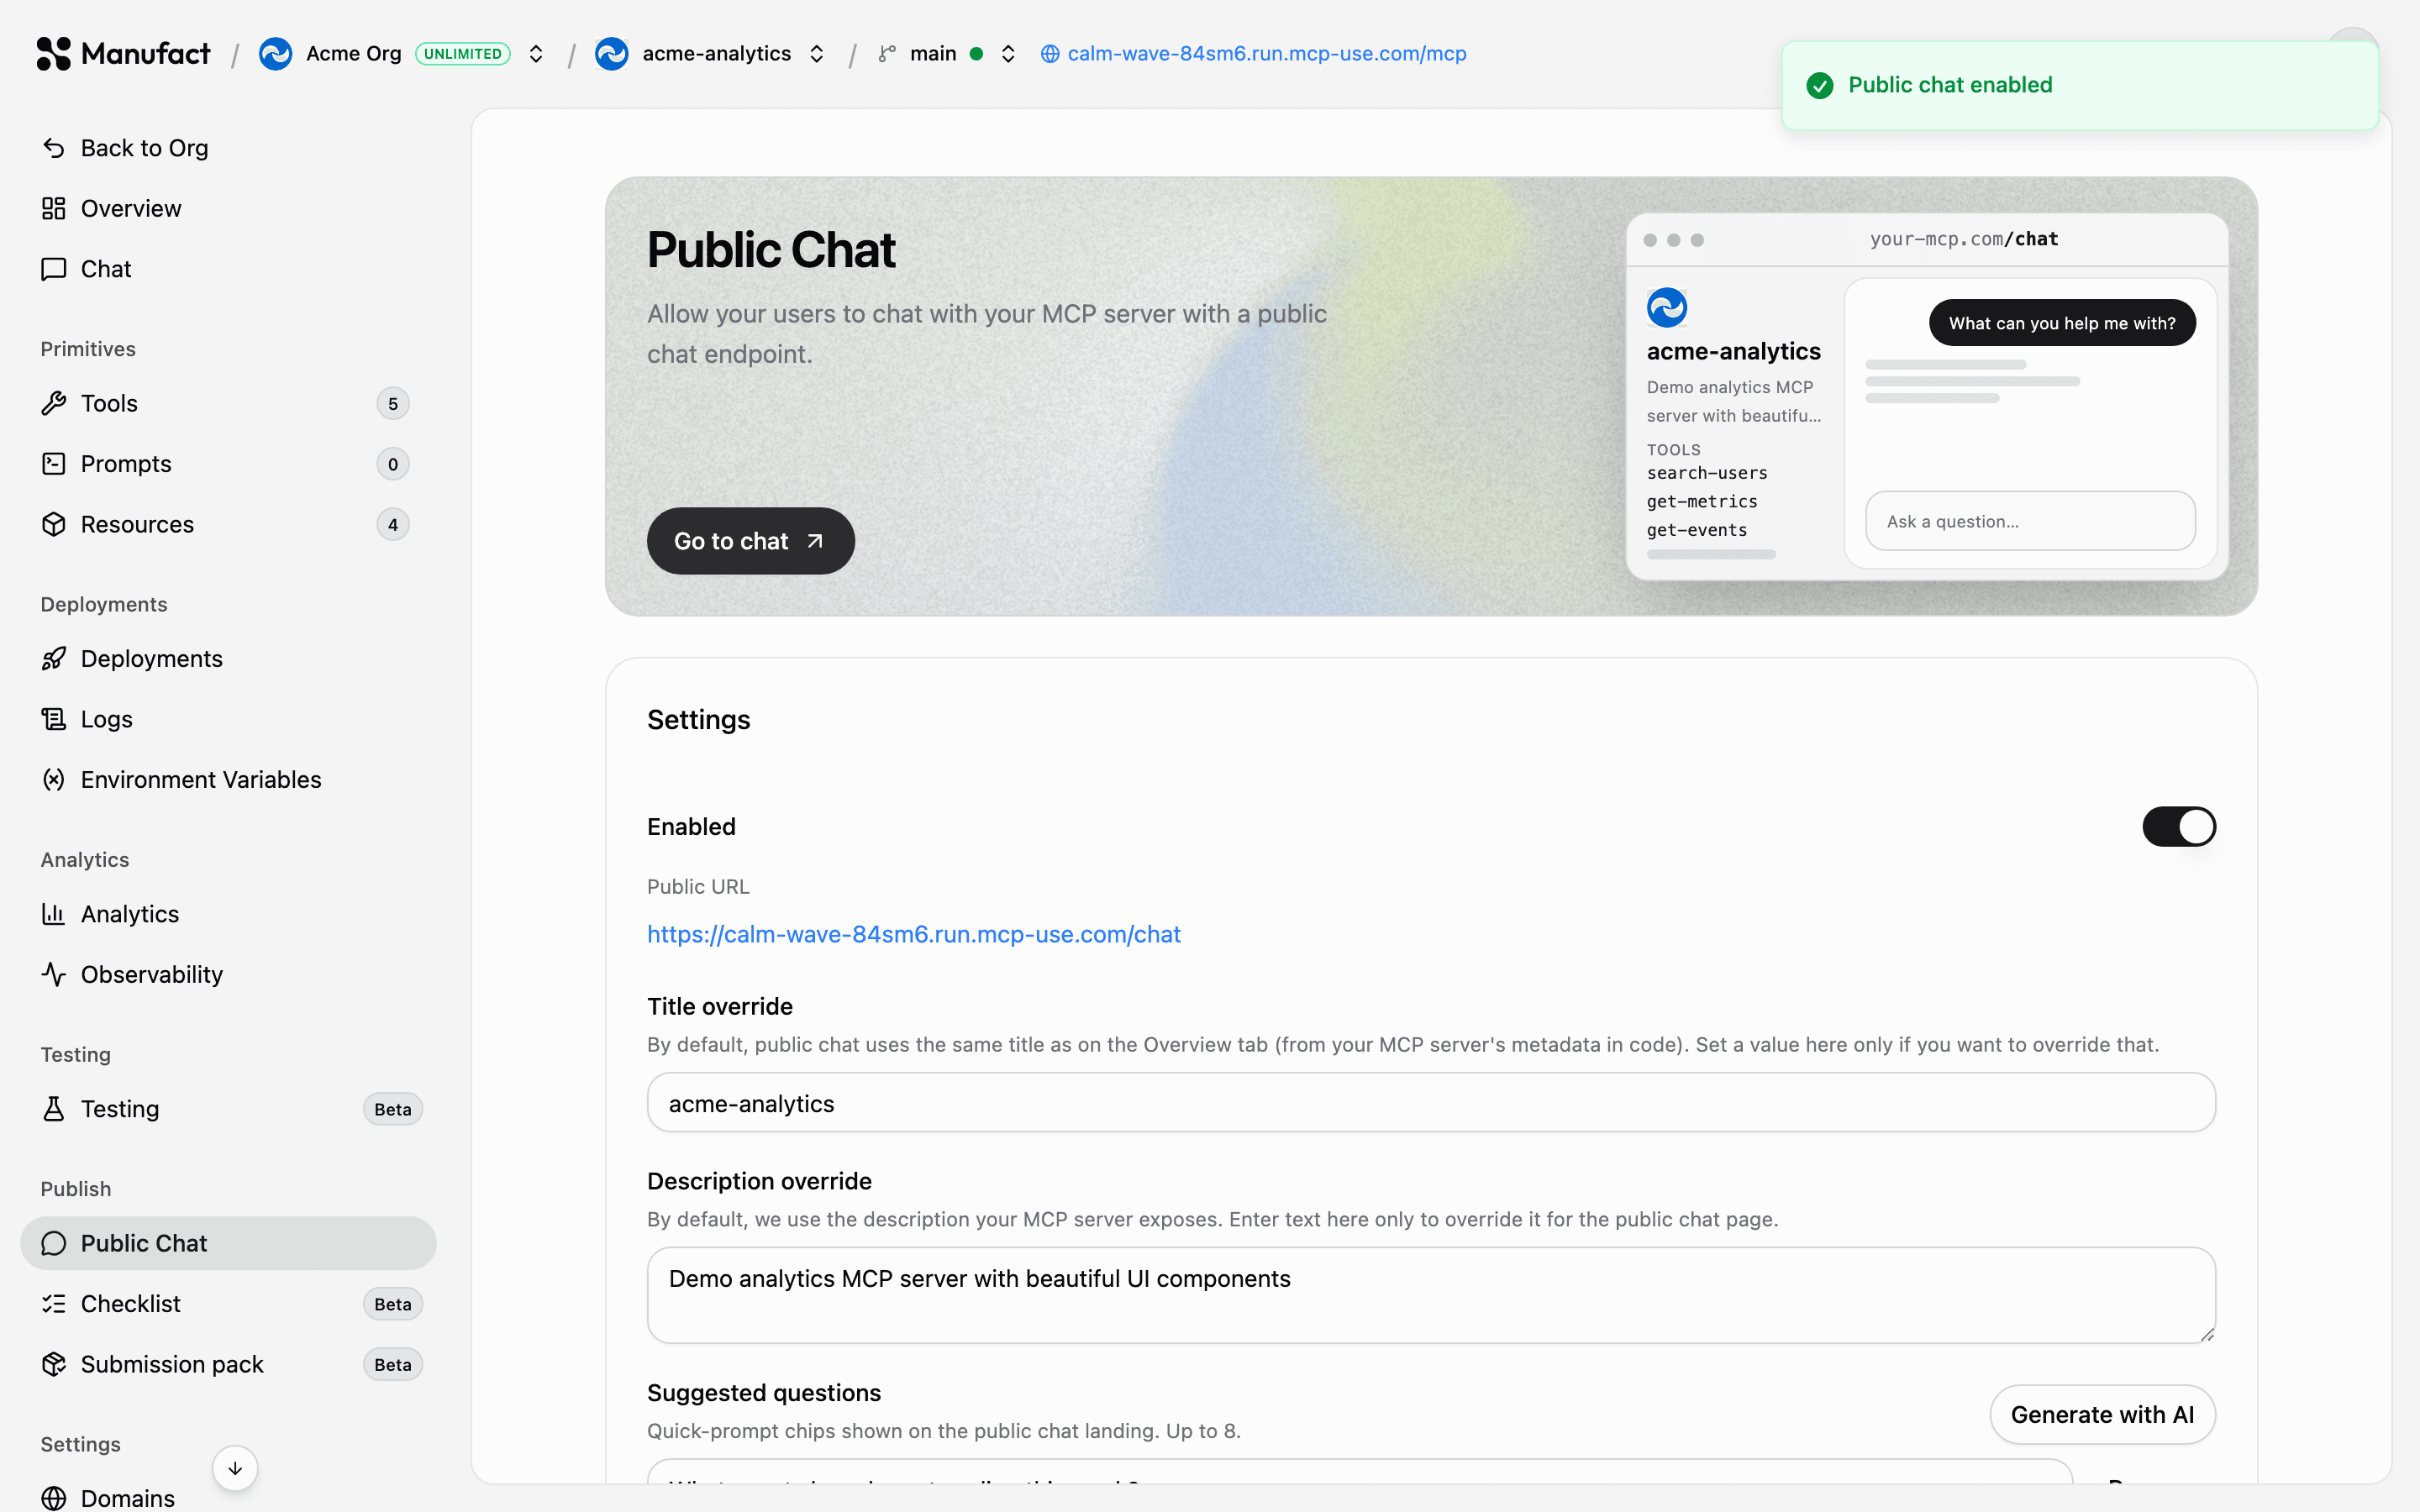
Task: Click the Environment Variables icon
Action: point(54,779)
